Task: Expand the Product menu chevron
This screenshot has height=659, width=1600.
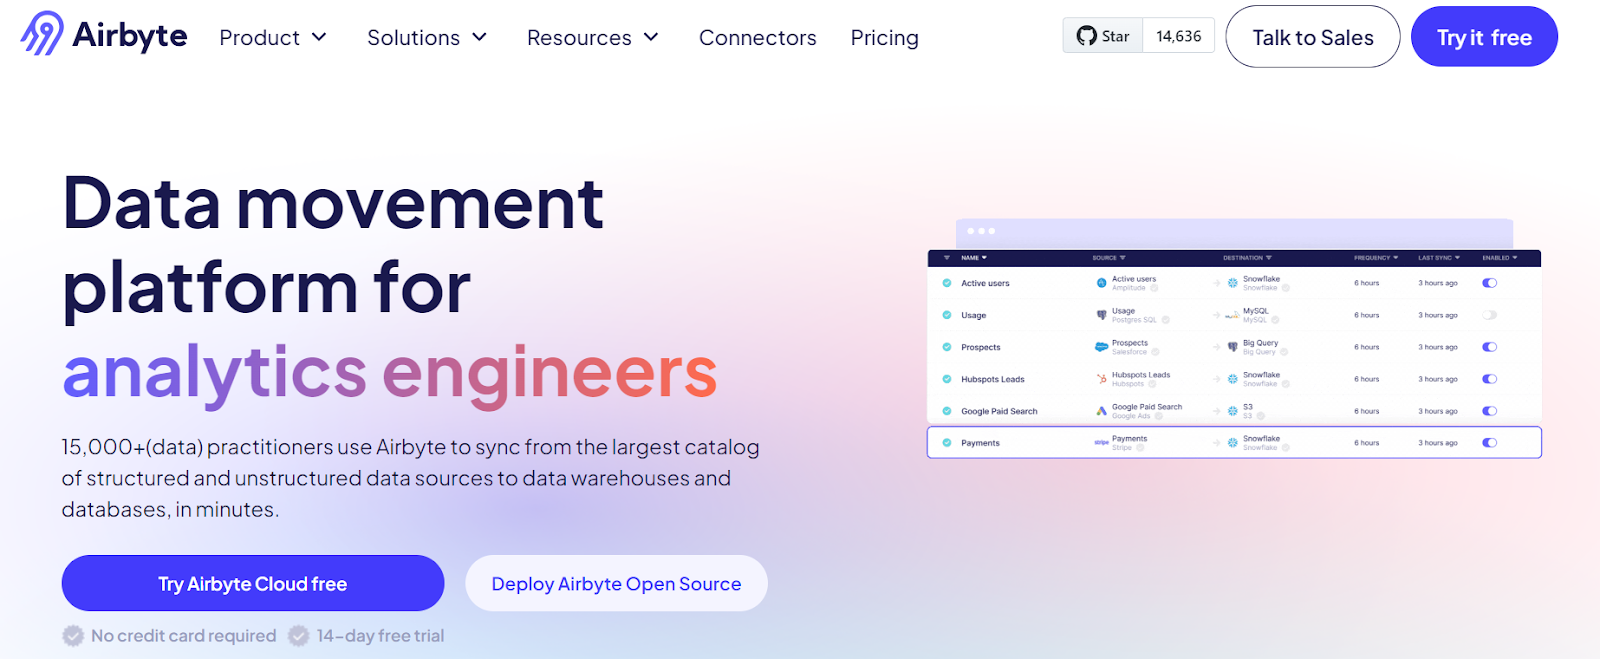Action: pyautogui.click(x=319, y=37)
